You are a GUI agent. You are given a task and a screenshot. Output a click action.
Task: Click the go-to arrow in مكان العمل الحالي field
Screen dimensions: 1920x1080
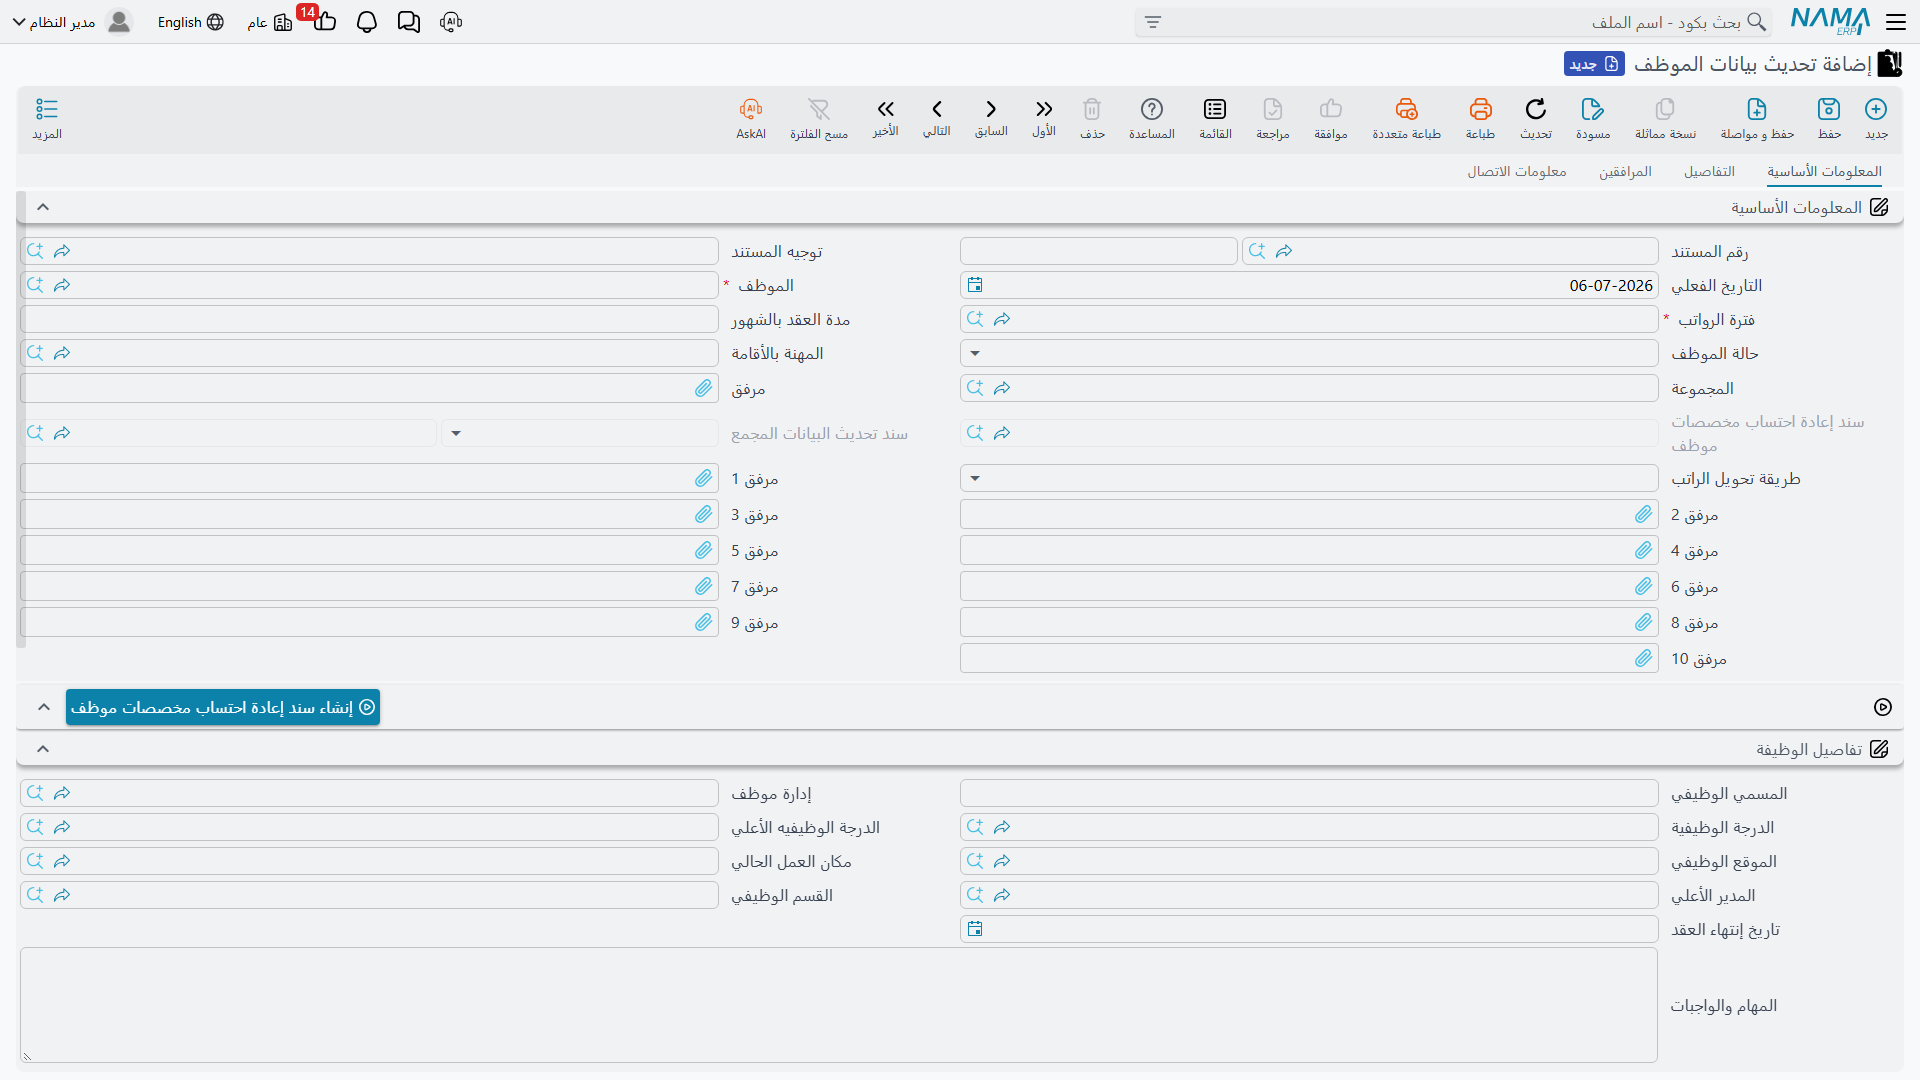coord(62,861)
